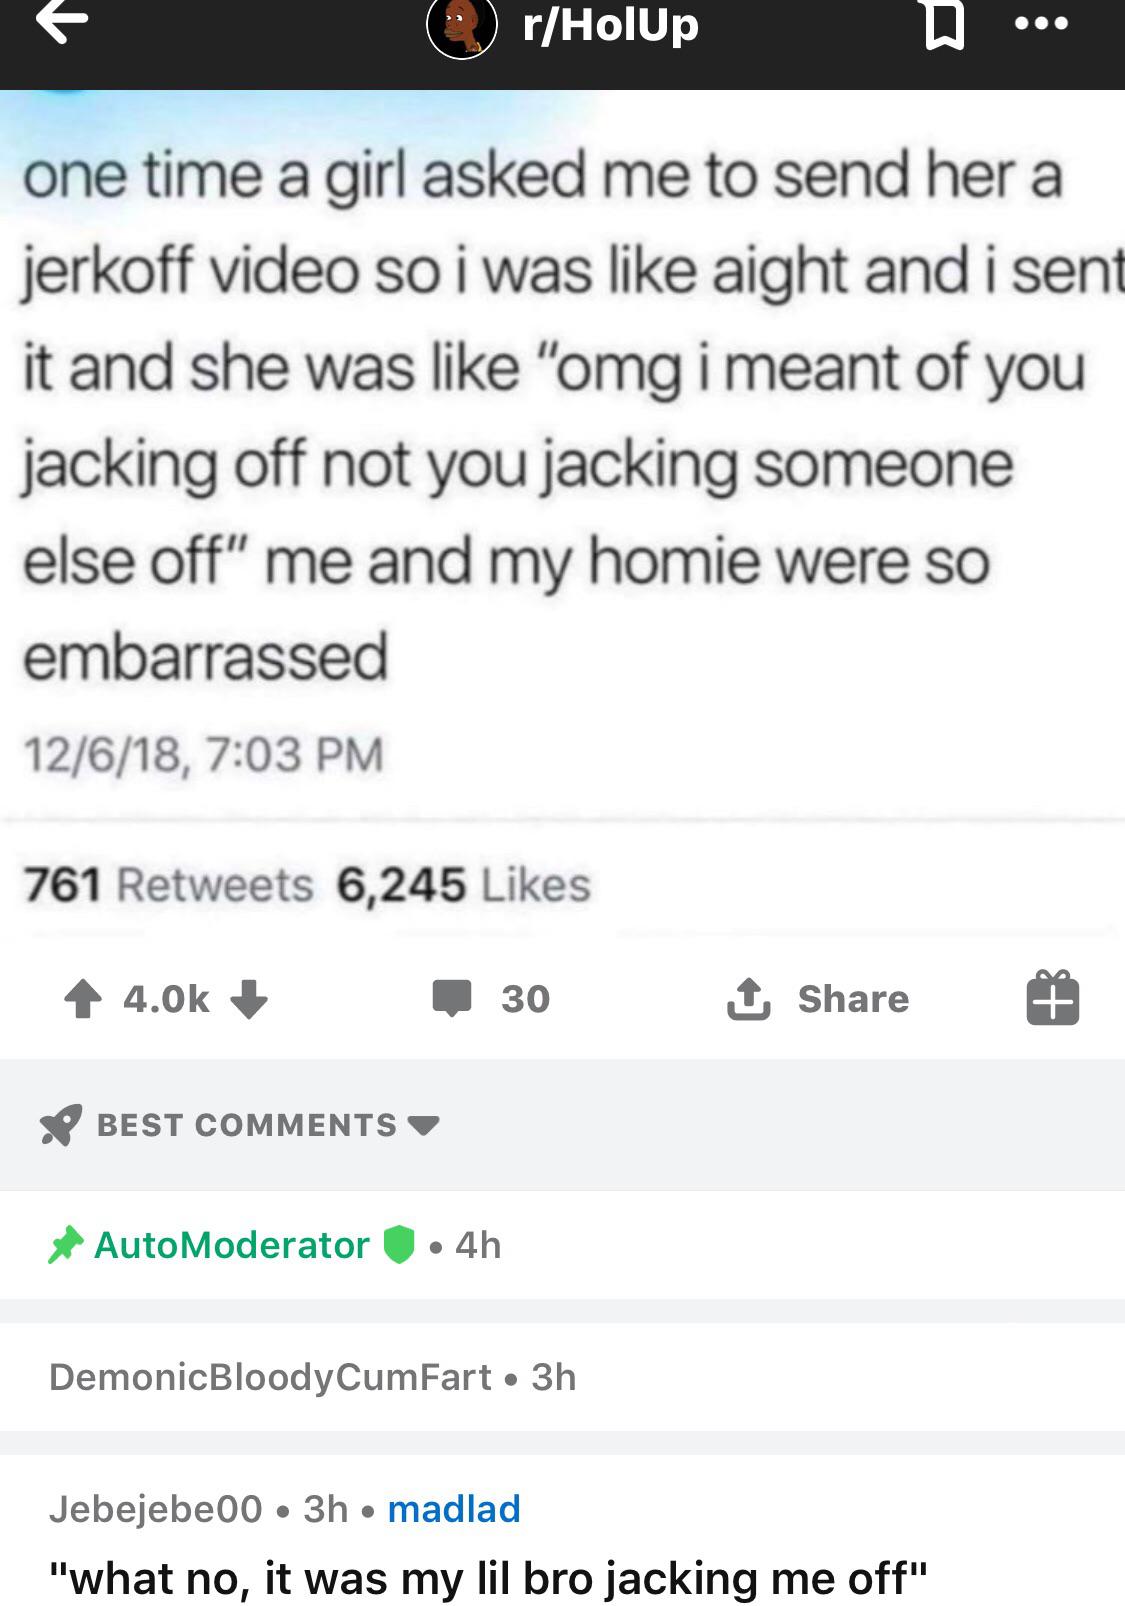This screenshot has height=1606, width=1125.
Task: Tap the AutoModerator green shield badge
Action: coord(399,1245)
